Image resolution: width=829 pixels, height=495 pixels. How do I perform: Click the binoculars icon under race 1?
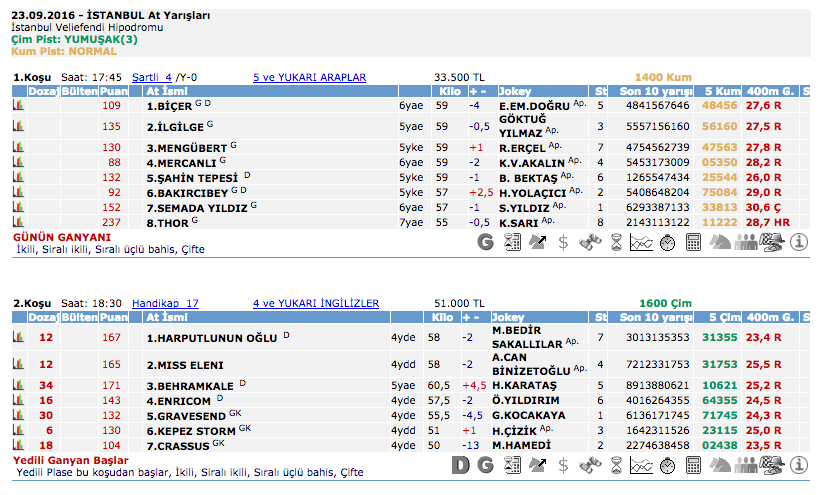pos(590,241)
